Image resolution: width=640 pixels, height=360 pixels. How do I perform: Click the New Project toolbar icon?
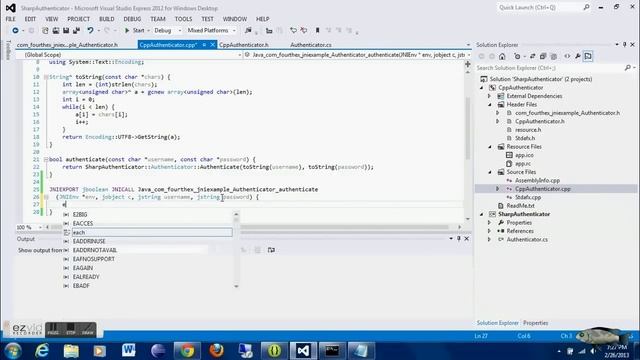tap(45, 31)
